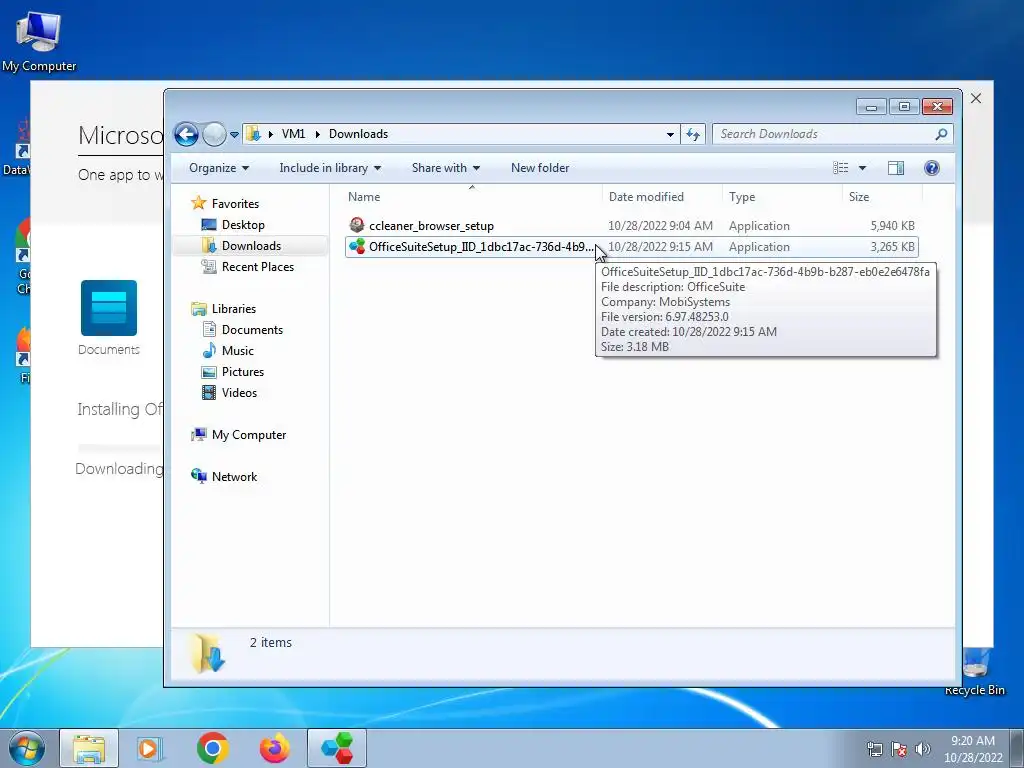The width and height of the screenshot is (1024, 768).
Task: Click the folder icon in address bar
Action: tap(253, 134)
